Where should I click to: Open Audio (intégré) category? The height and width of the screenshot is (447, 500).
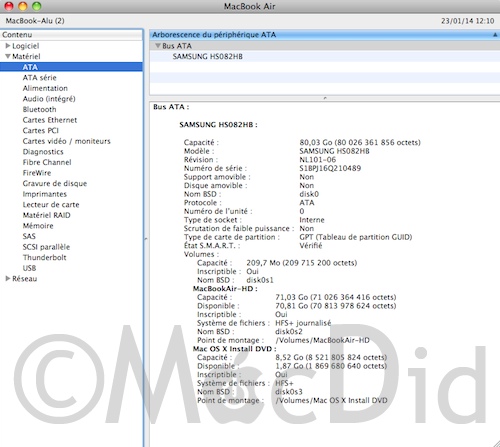click(49, 99)
